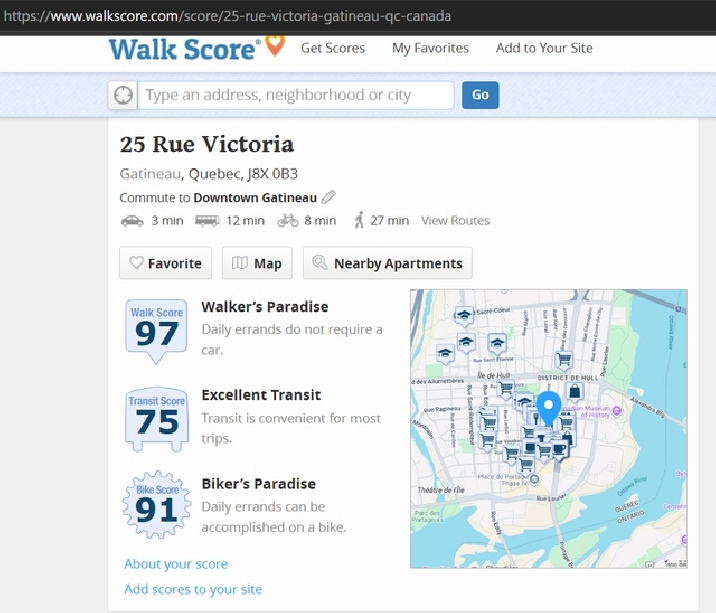This screenshot has height=613, width=716.
Task: Click the Gatineau, Quebec, J8X 0B3 address text
Action: coord(209,174)
